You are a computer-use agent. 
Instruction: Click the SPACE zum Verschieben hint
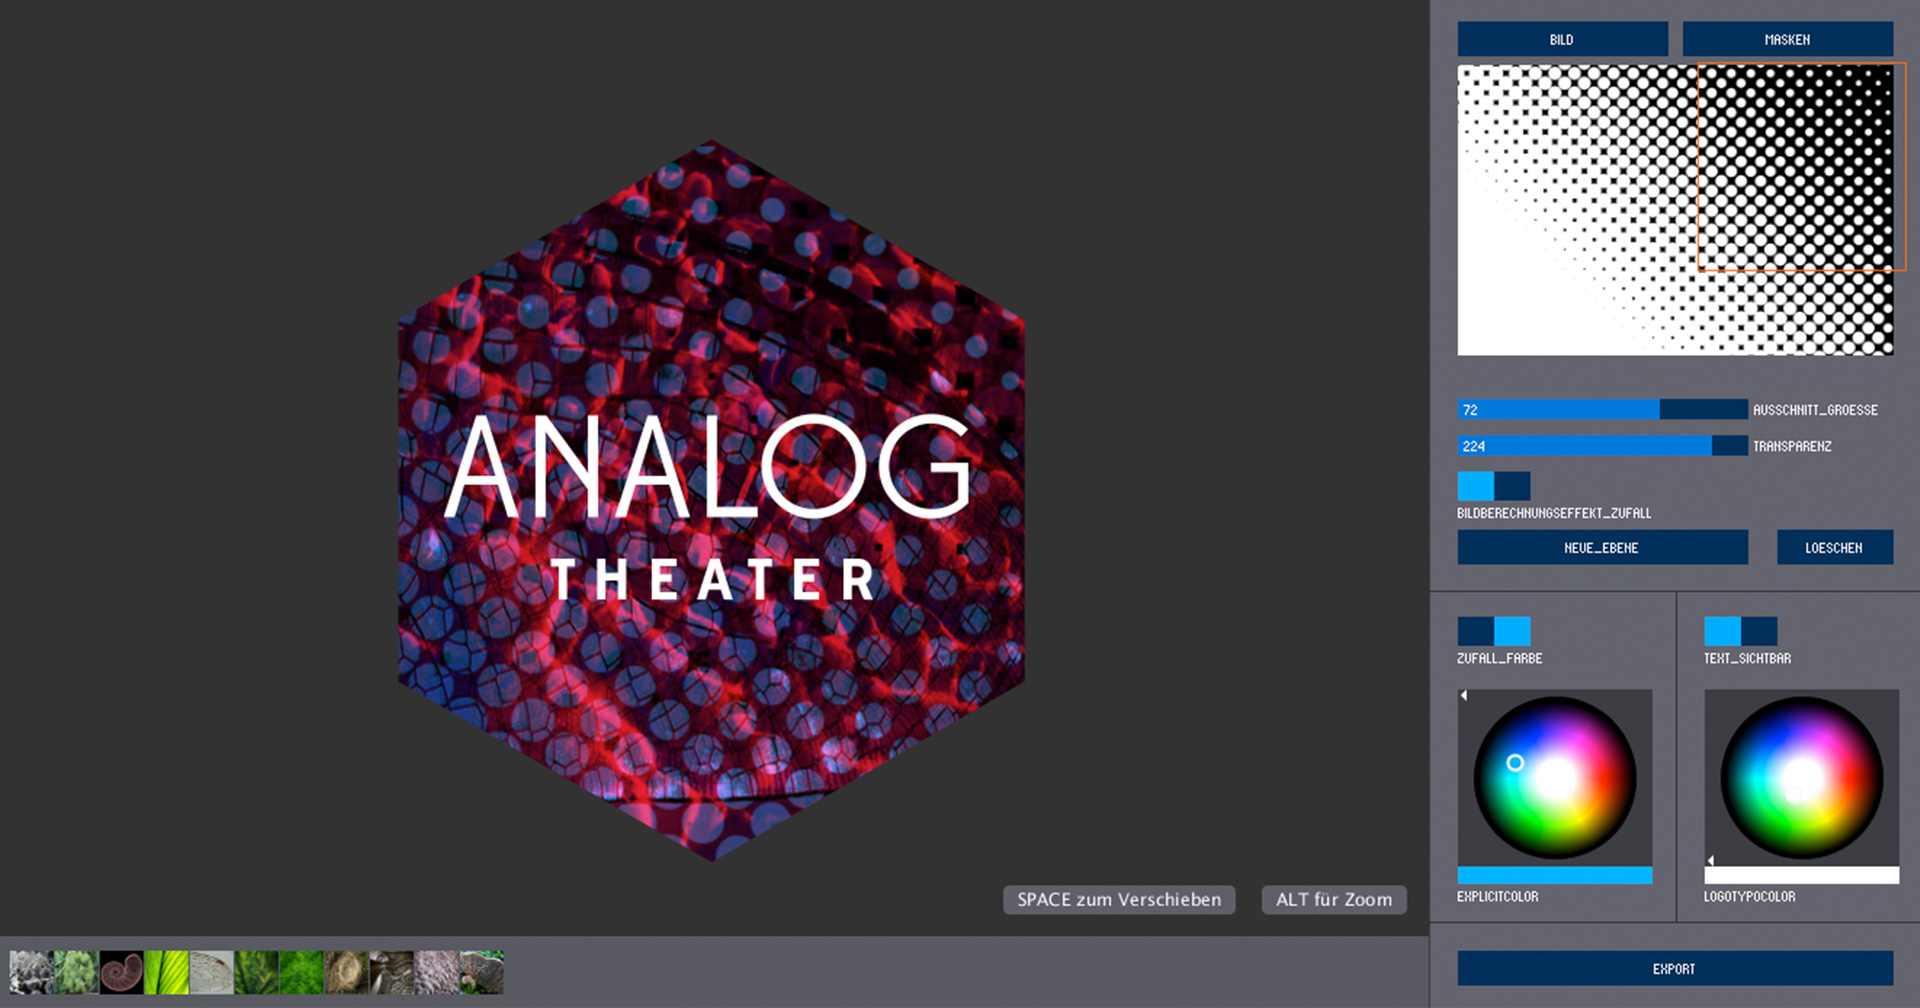tap(1119, 899)
